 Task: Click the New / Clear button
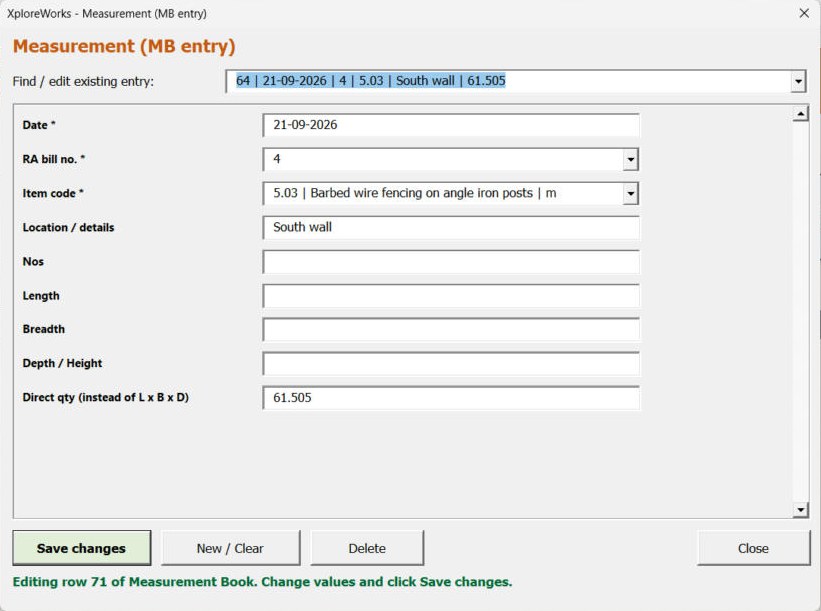click(x=230, y=548)
